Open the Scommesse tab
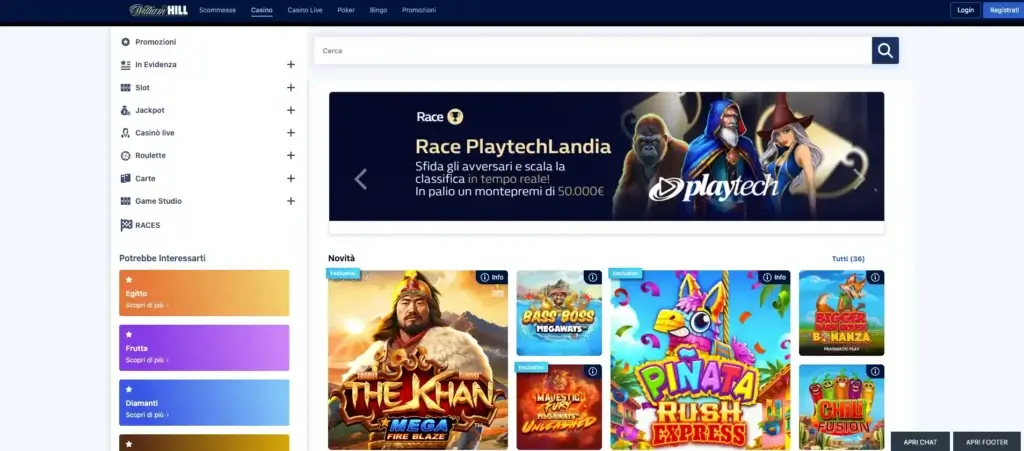The image size is (1024, 451). [x=217, y=10]
